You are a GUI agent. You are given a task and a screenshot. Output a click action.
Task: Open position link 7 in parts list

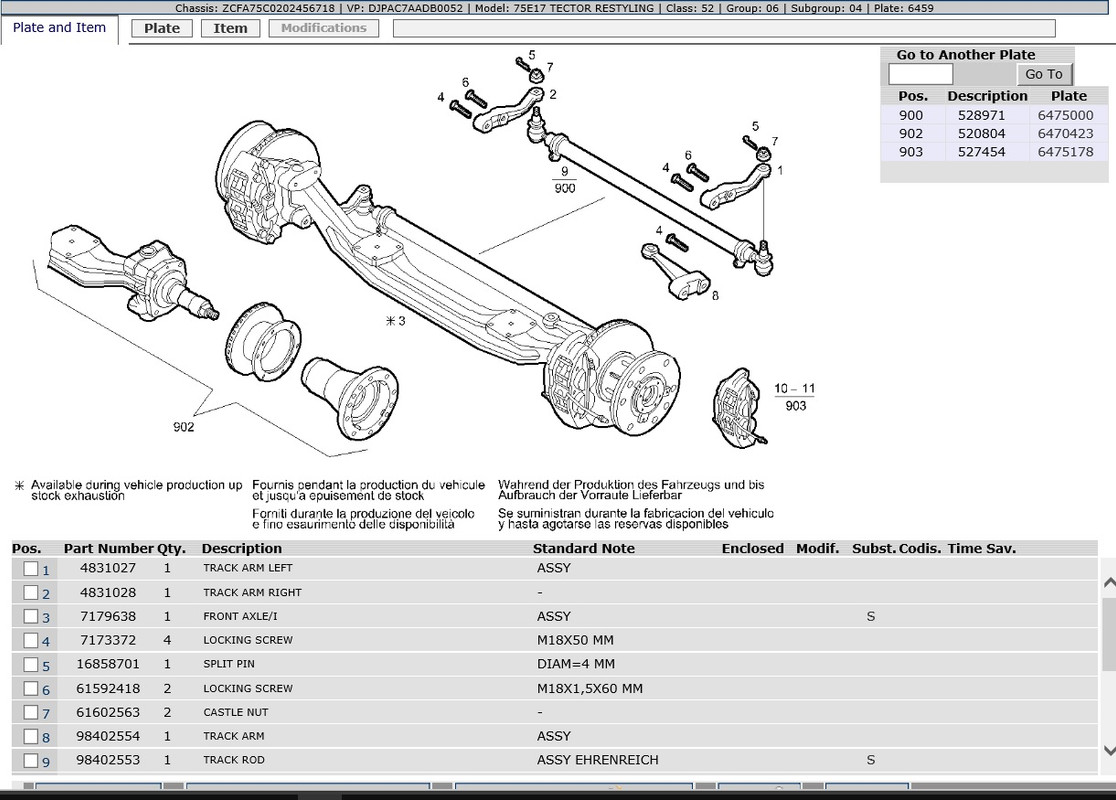[x=46, y=715]
